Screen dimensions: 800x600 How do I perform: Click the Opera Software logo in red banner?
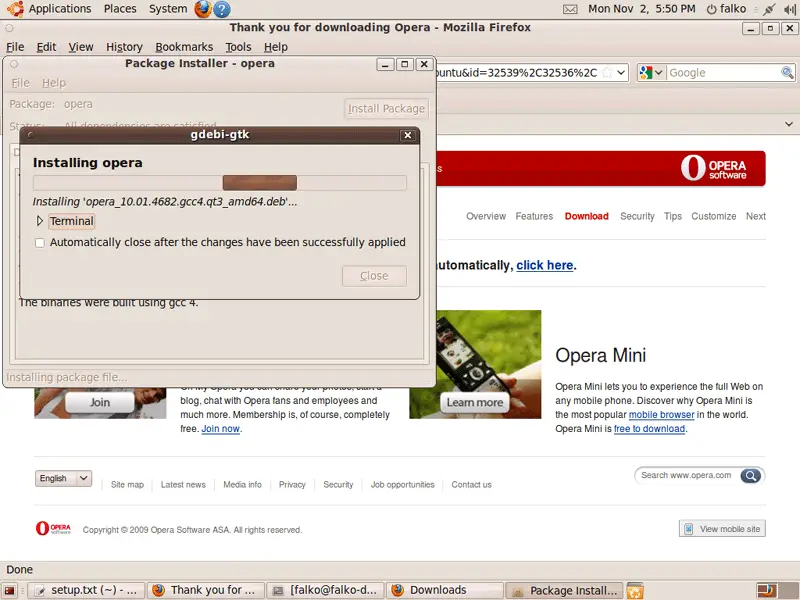coord(714,168)
